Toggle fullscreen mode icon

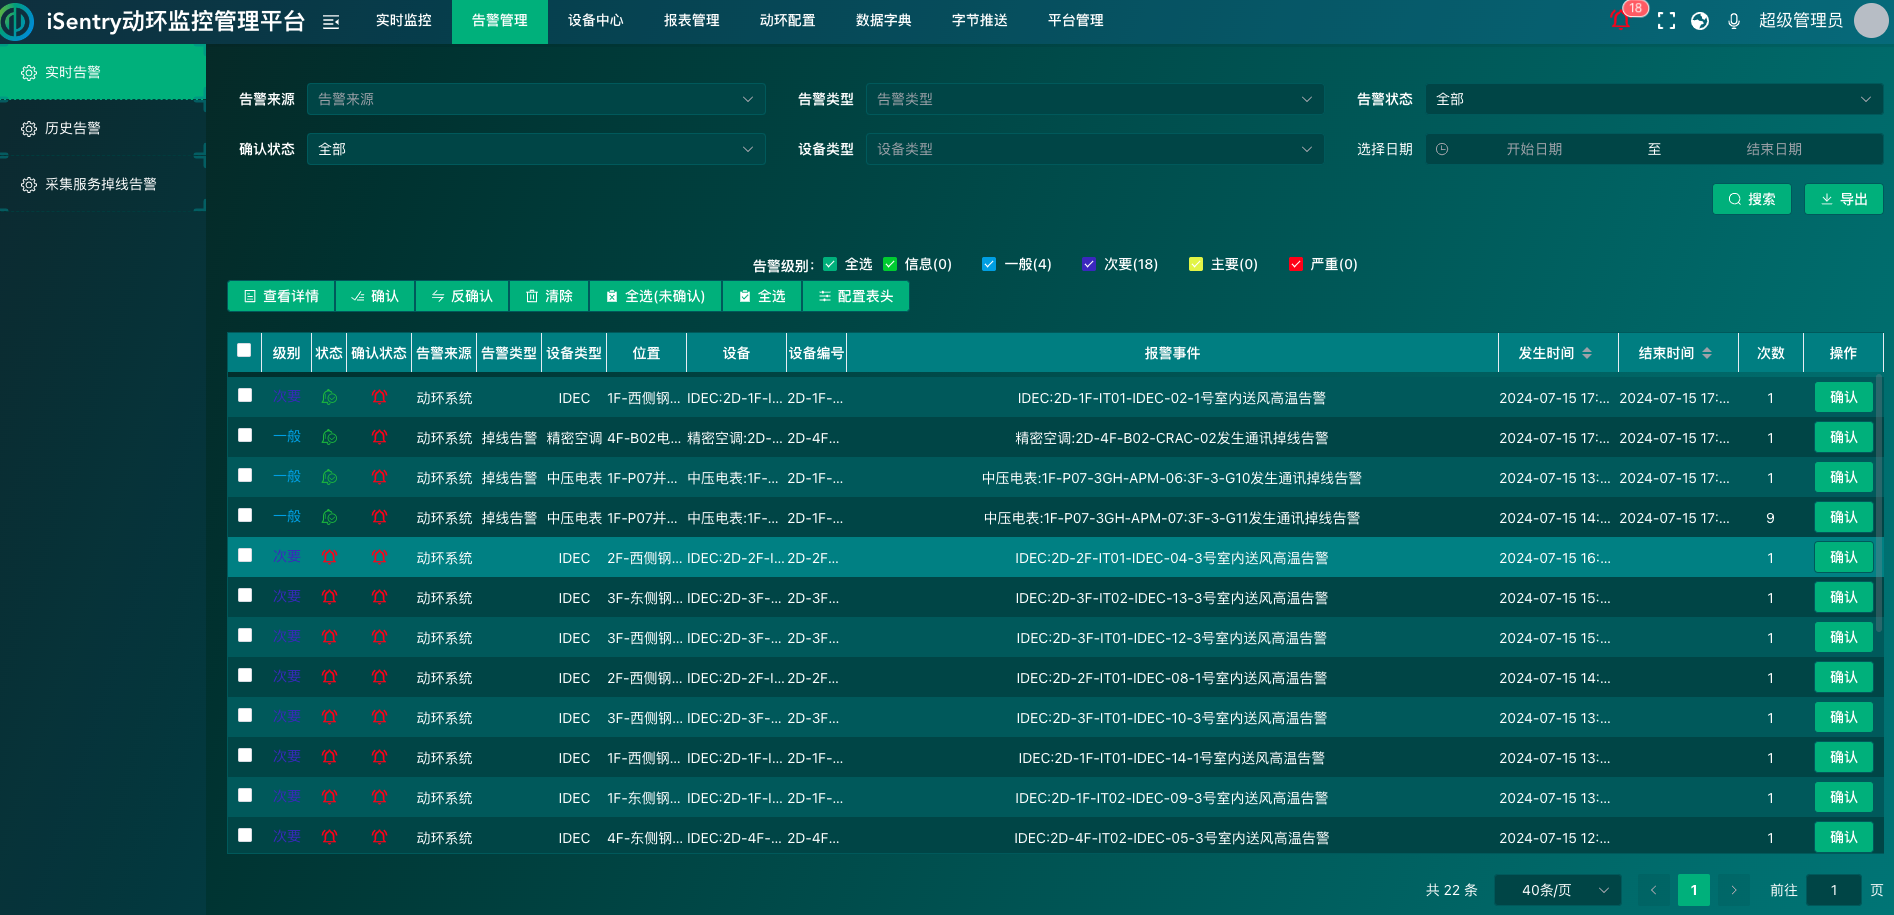point(1666,21)
